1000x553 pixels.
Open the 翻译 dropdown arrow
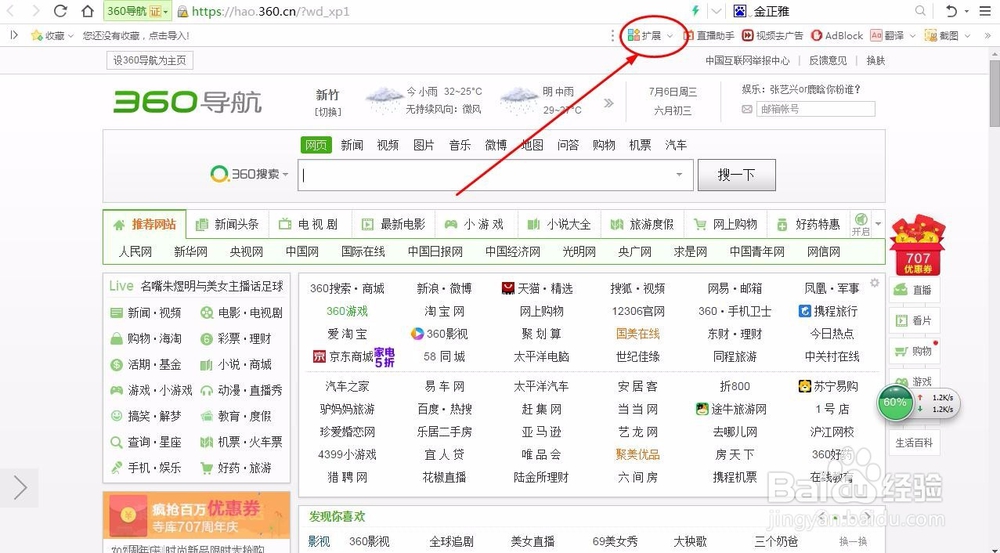[x=912, y=36]
